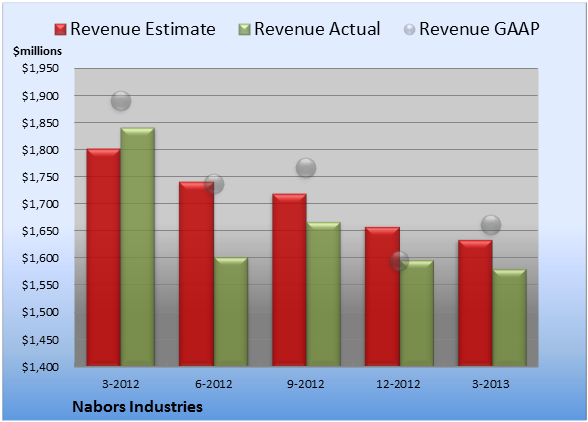Select the red estimate bar for 6-2012
Image resolution: width=588 pixels, height=422 pixels.
[x=196, y=274]
